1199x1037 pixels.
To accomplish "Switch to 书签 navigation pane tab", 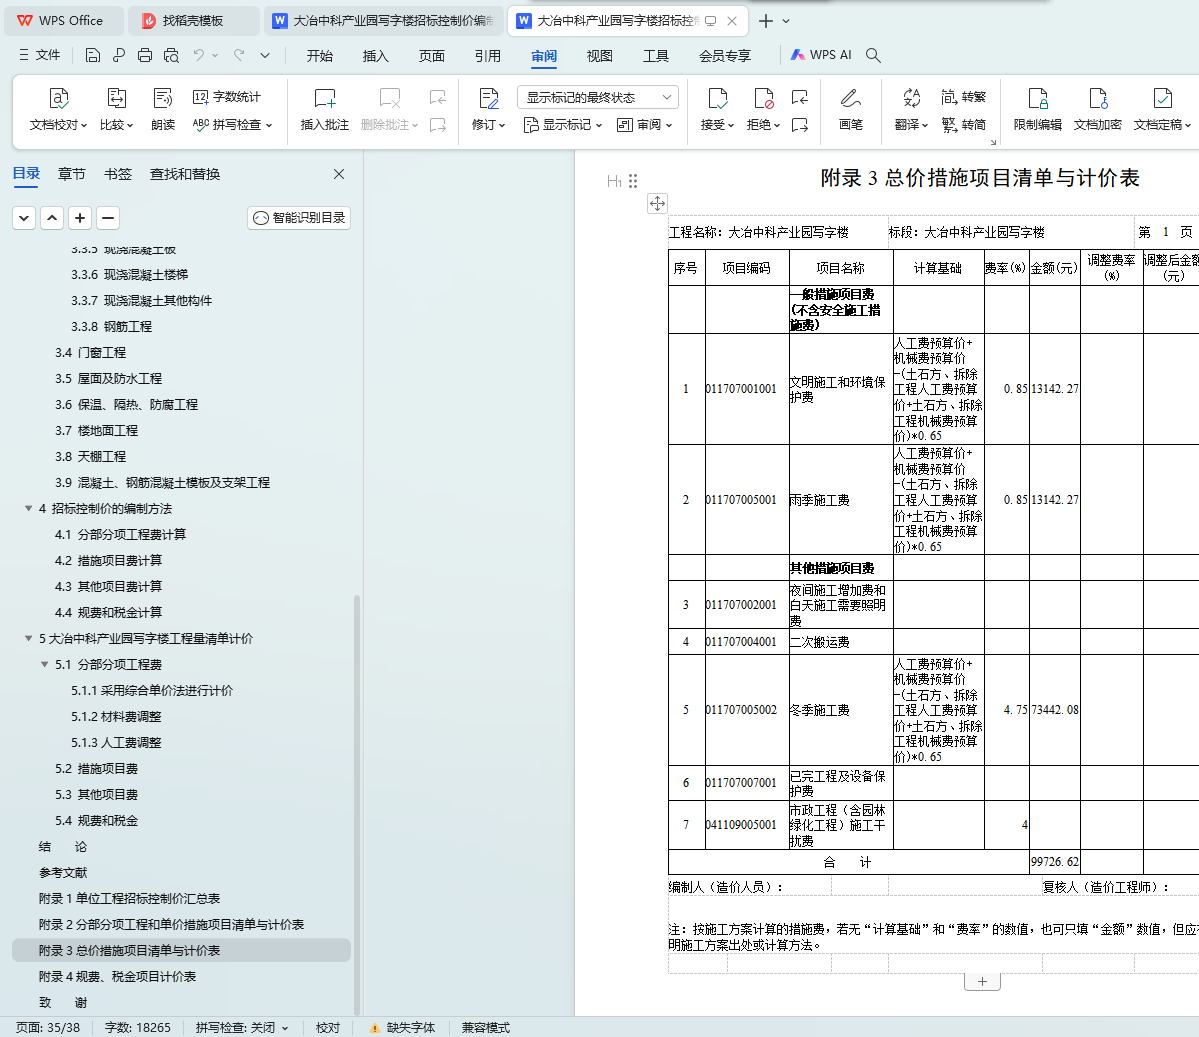I will pyautogui.click(x=118, y=174).
